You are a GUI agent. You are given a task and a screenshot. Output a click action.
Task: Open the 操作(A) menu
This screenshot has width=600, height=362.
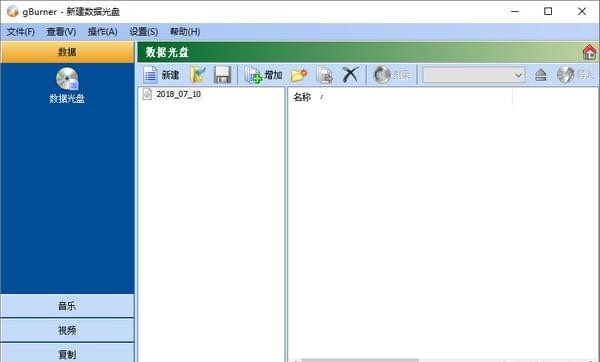[x=103, y=32]
